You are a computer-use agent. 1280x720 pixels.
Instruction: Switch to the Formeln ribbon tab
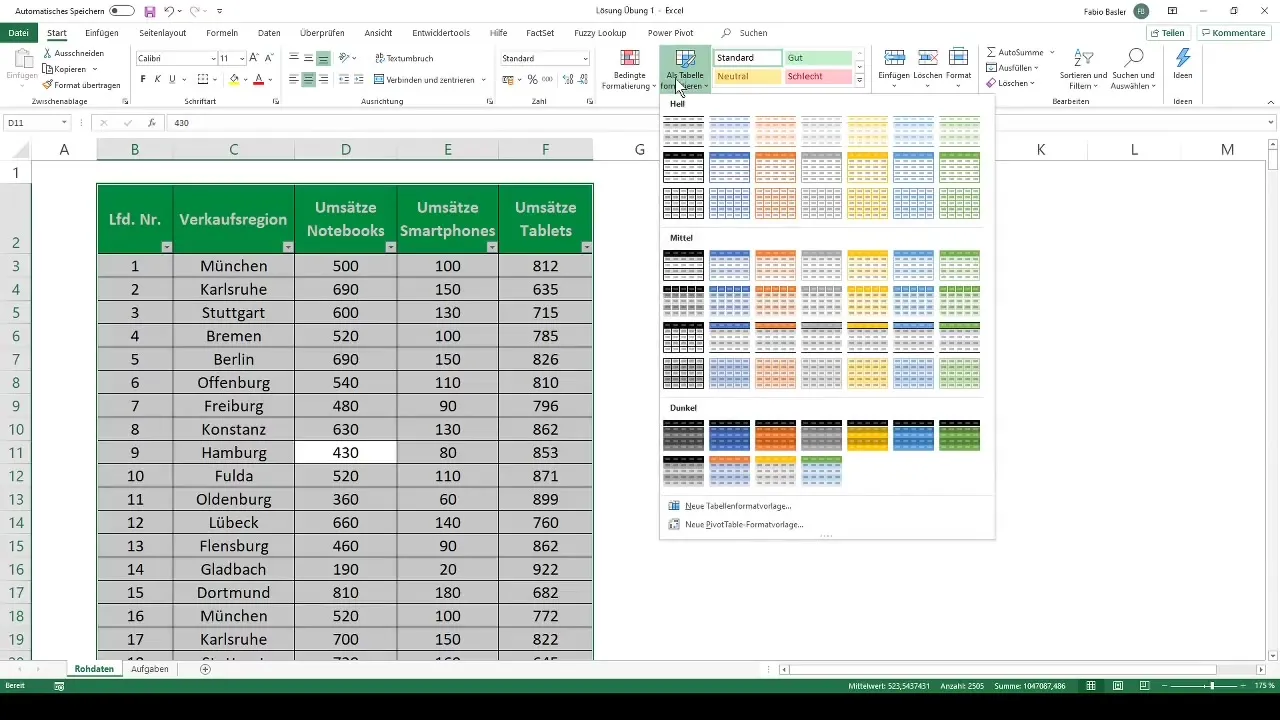click(x=222, y=33)
